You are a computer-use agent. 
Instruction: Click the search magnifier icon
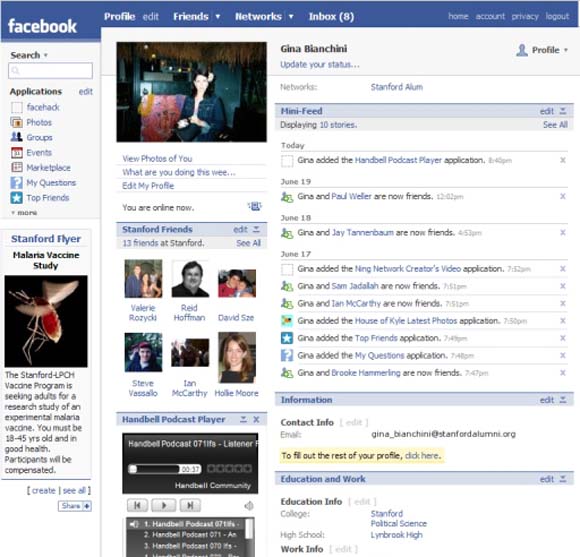(x=15, y=70)
